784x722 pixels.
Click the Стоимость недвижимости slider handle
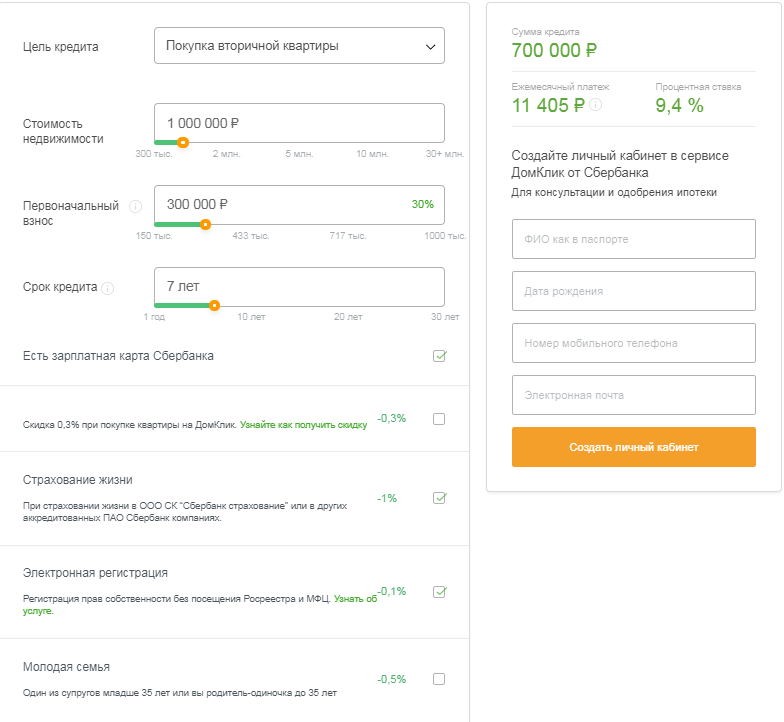click(x=183, y=143)
